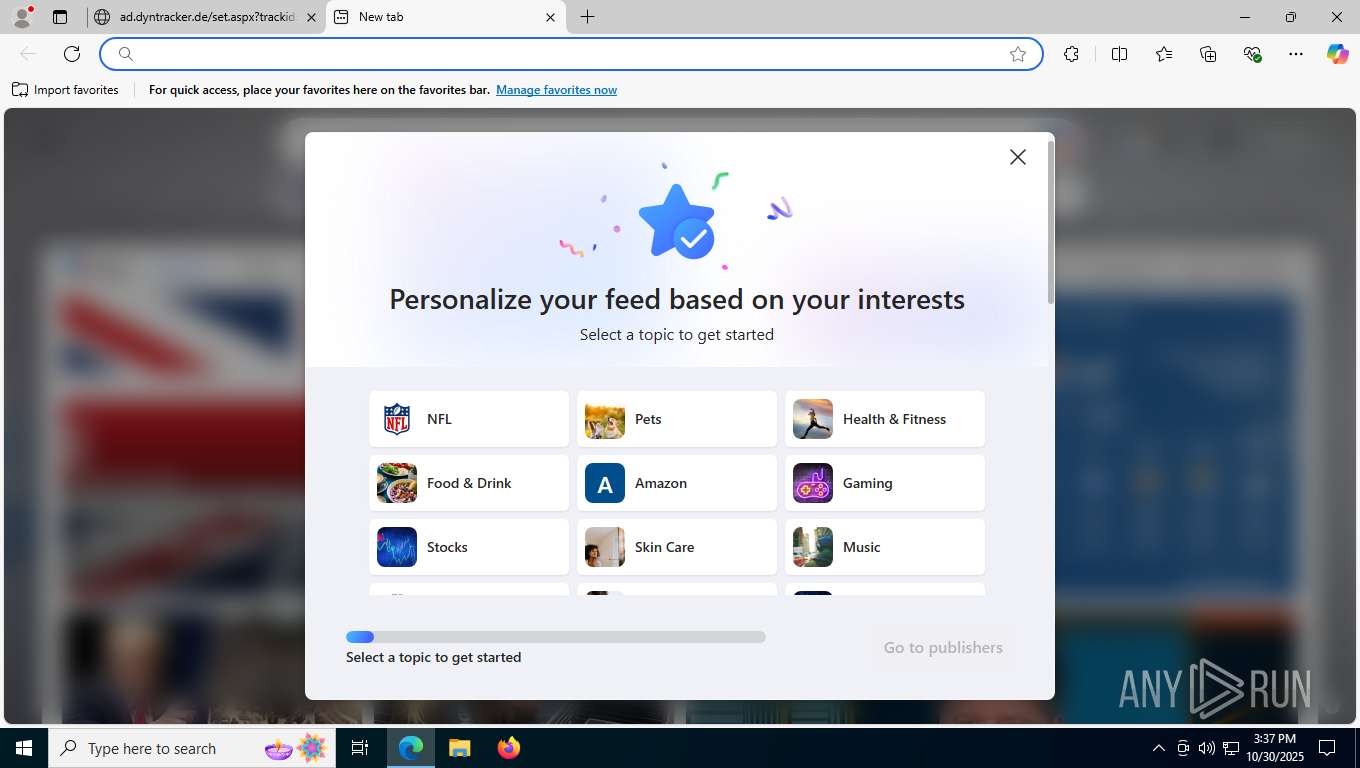Select the Music topic
The image size is (1360, 768).
[885, 547]
